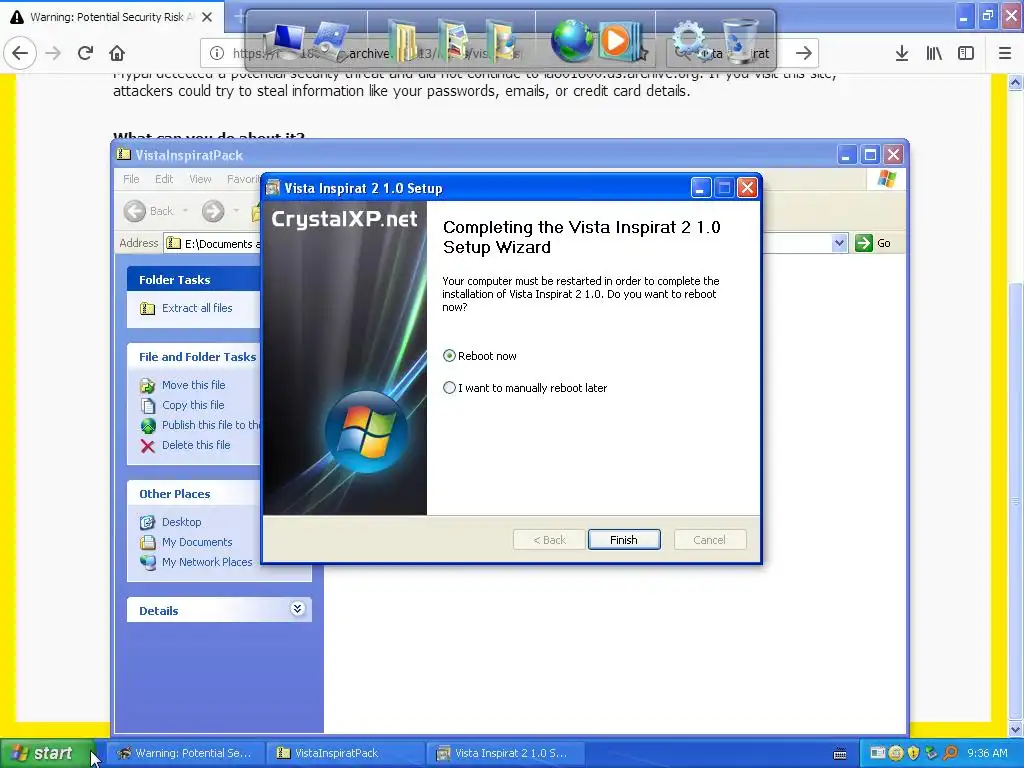Open the browser home page

(x=117, y=53)
